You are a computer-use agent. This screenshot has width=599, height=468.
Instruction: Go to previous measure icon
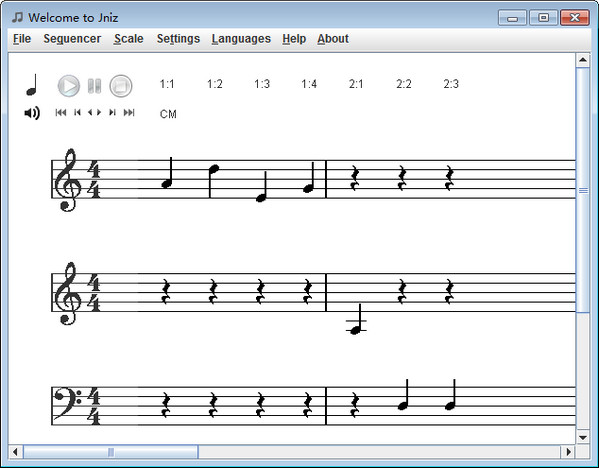[77, 112]
